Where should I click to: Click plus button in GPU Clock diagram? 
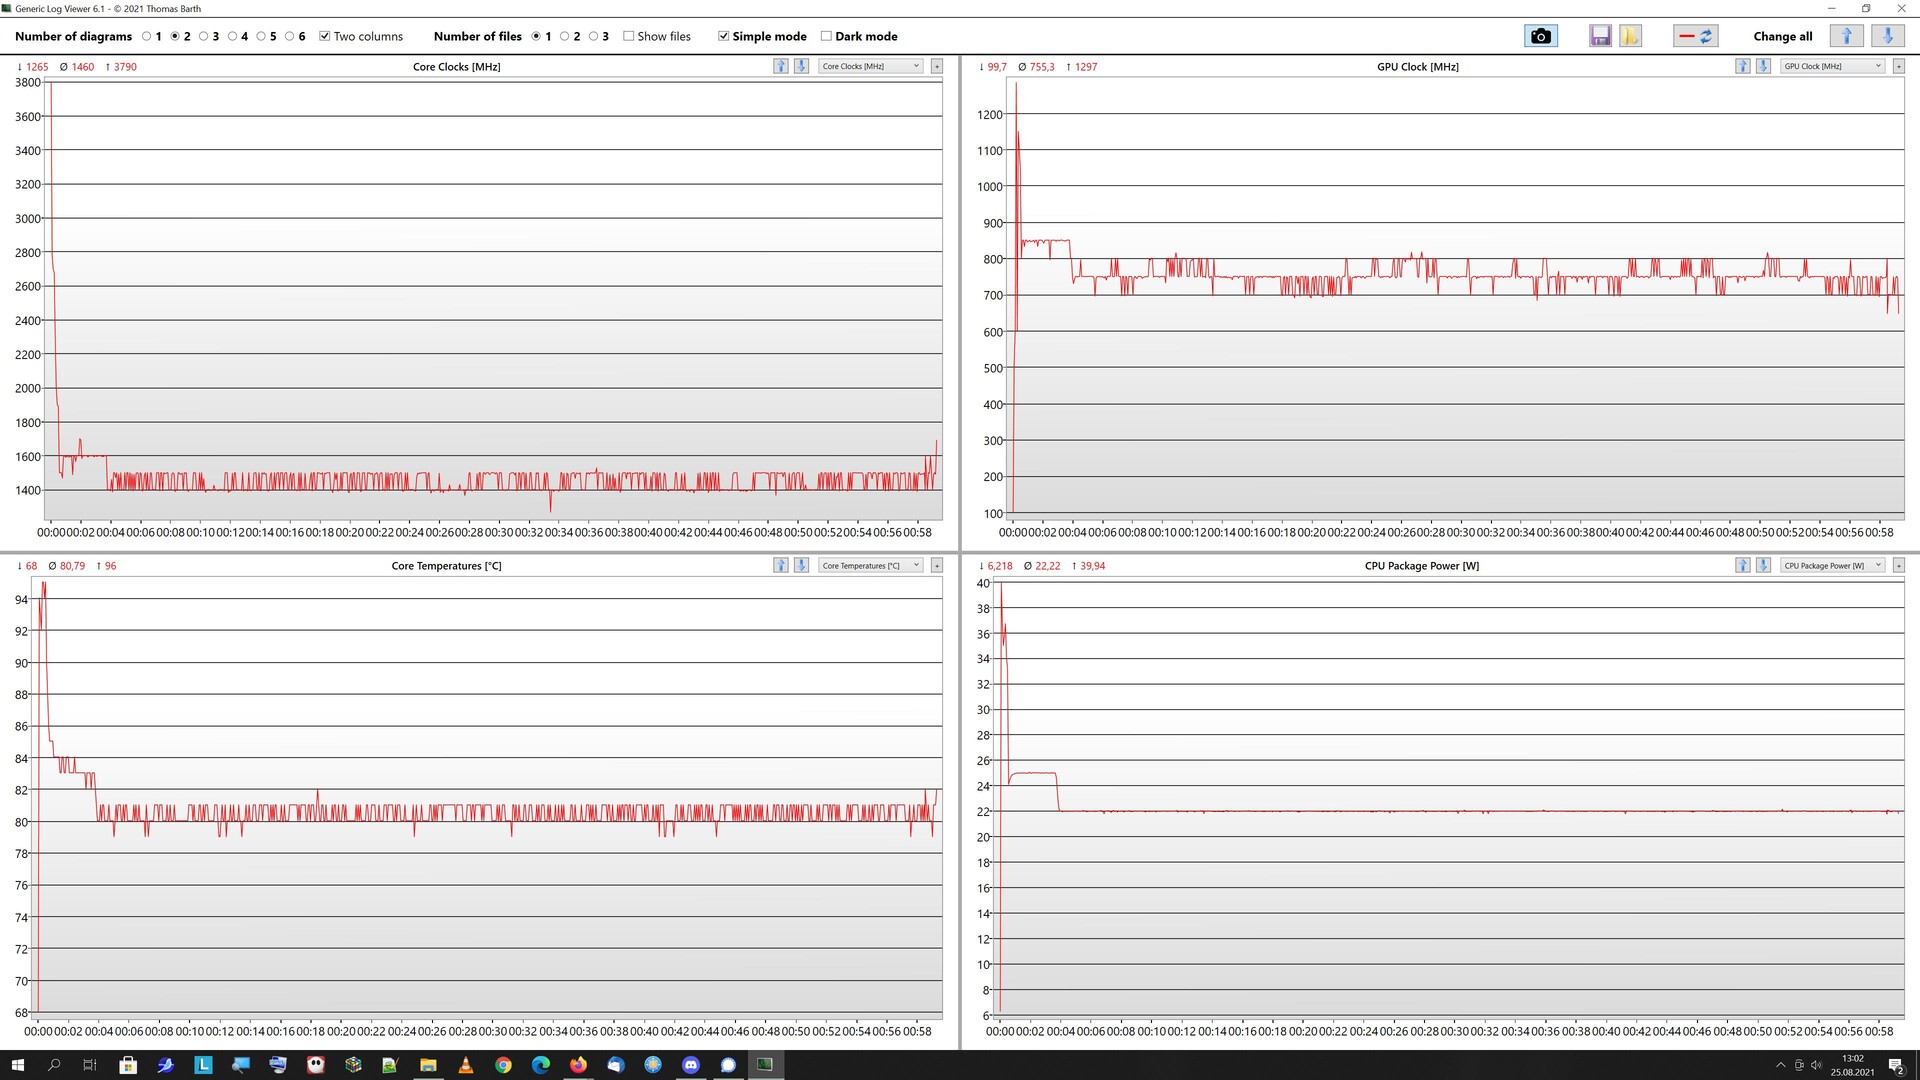[x=1898, y=66]
